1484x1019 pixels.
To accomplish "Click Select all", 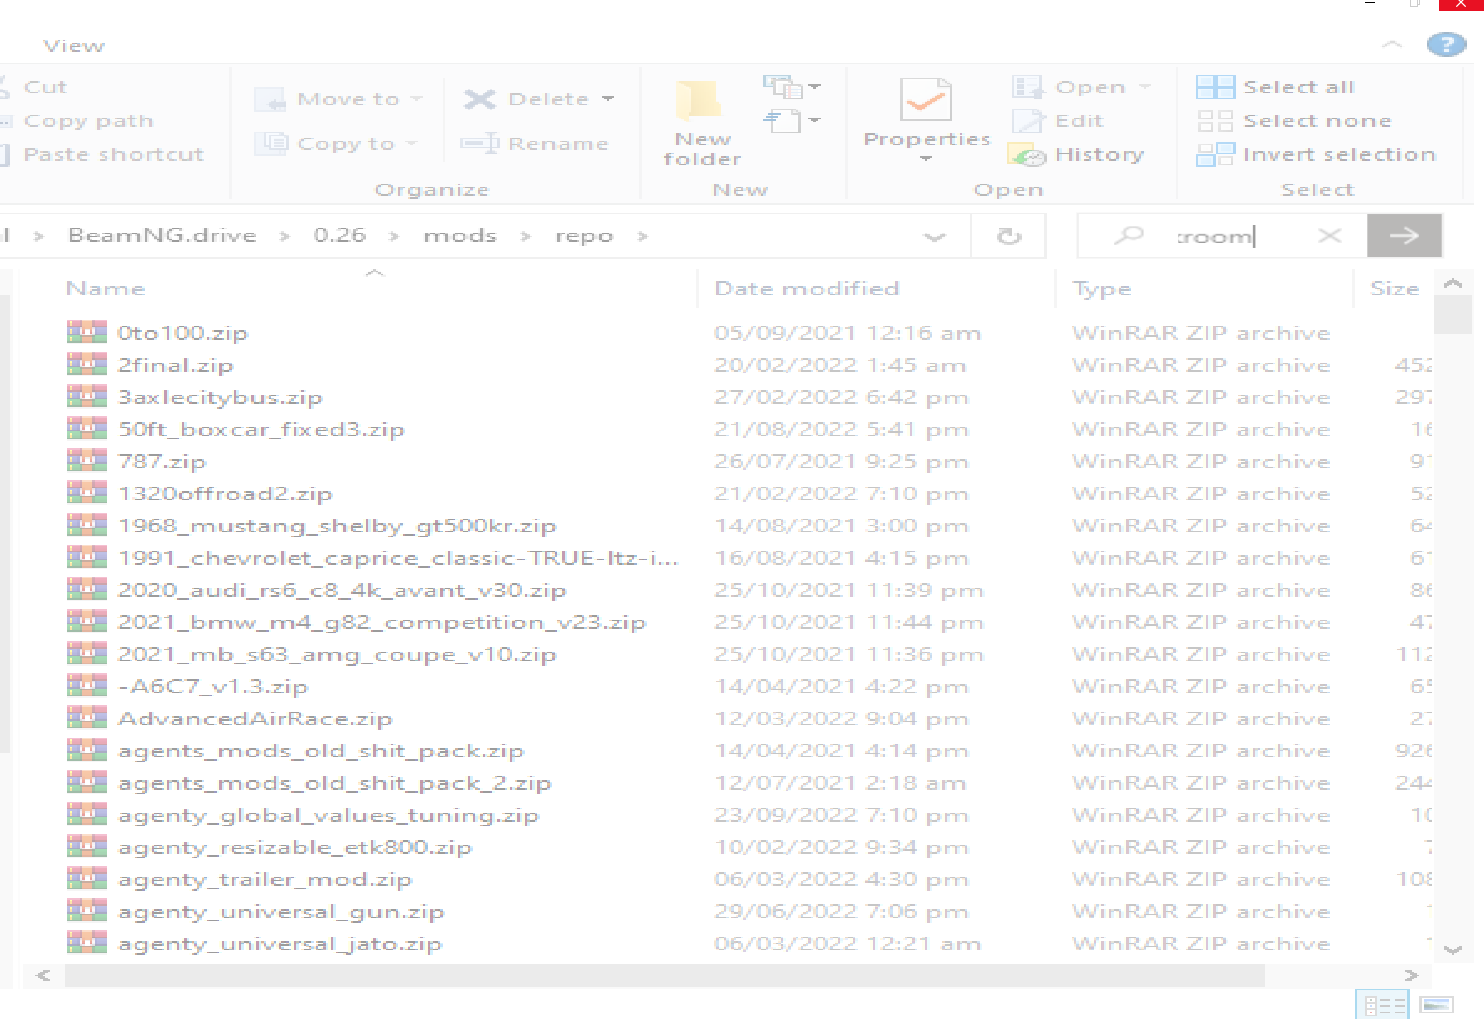I will pos(1276,87).
